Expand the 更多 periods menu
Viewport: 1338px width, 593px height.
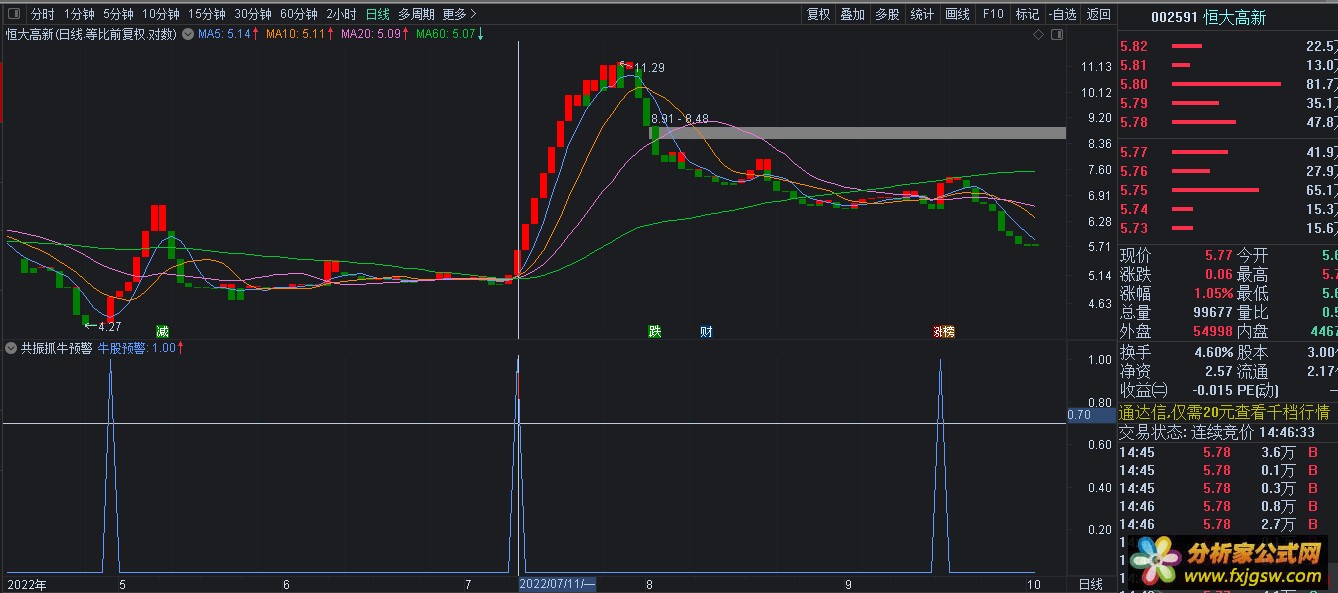pyautogui.click(x=459, y=14)
